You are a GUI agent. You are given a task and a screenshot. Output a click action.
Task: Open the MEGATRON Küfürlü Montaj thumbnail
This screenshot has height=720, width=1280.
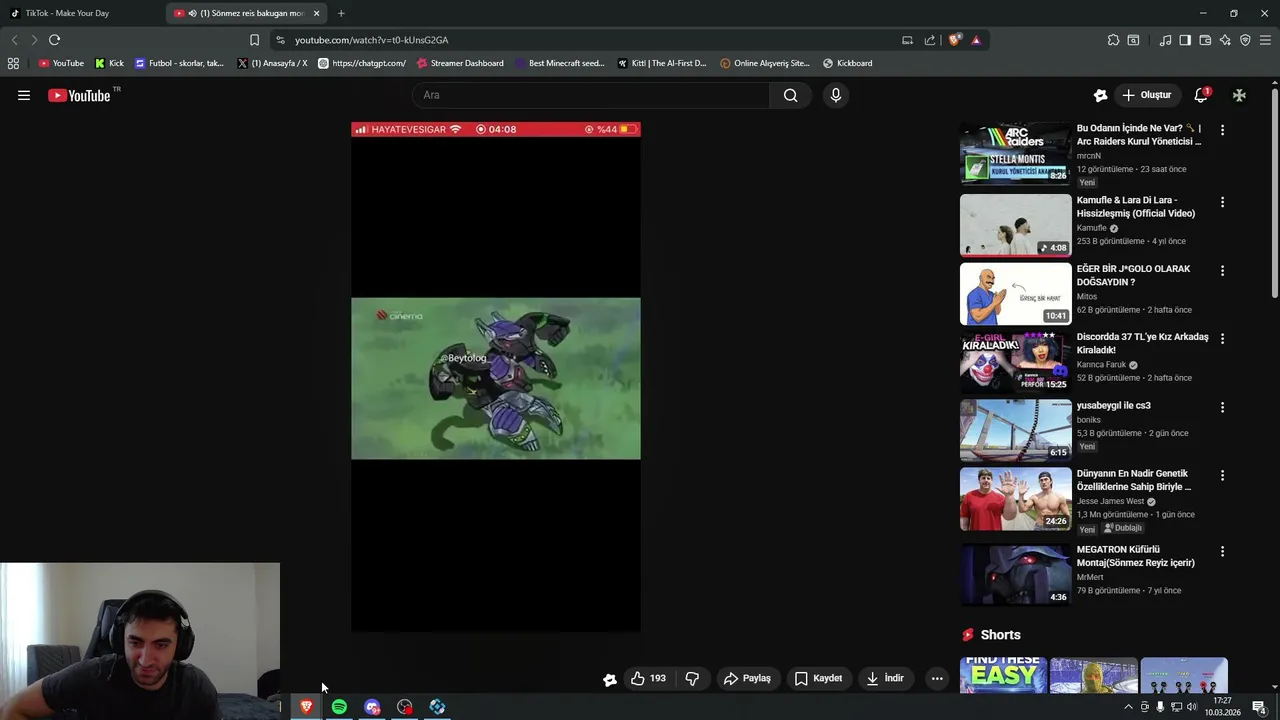pyautogui.click(x=1015, y=575)
